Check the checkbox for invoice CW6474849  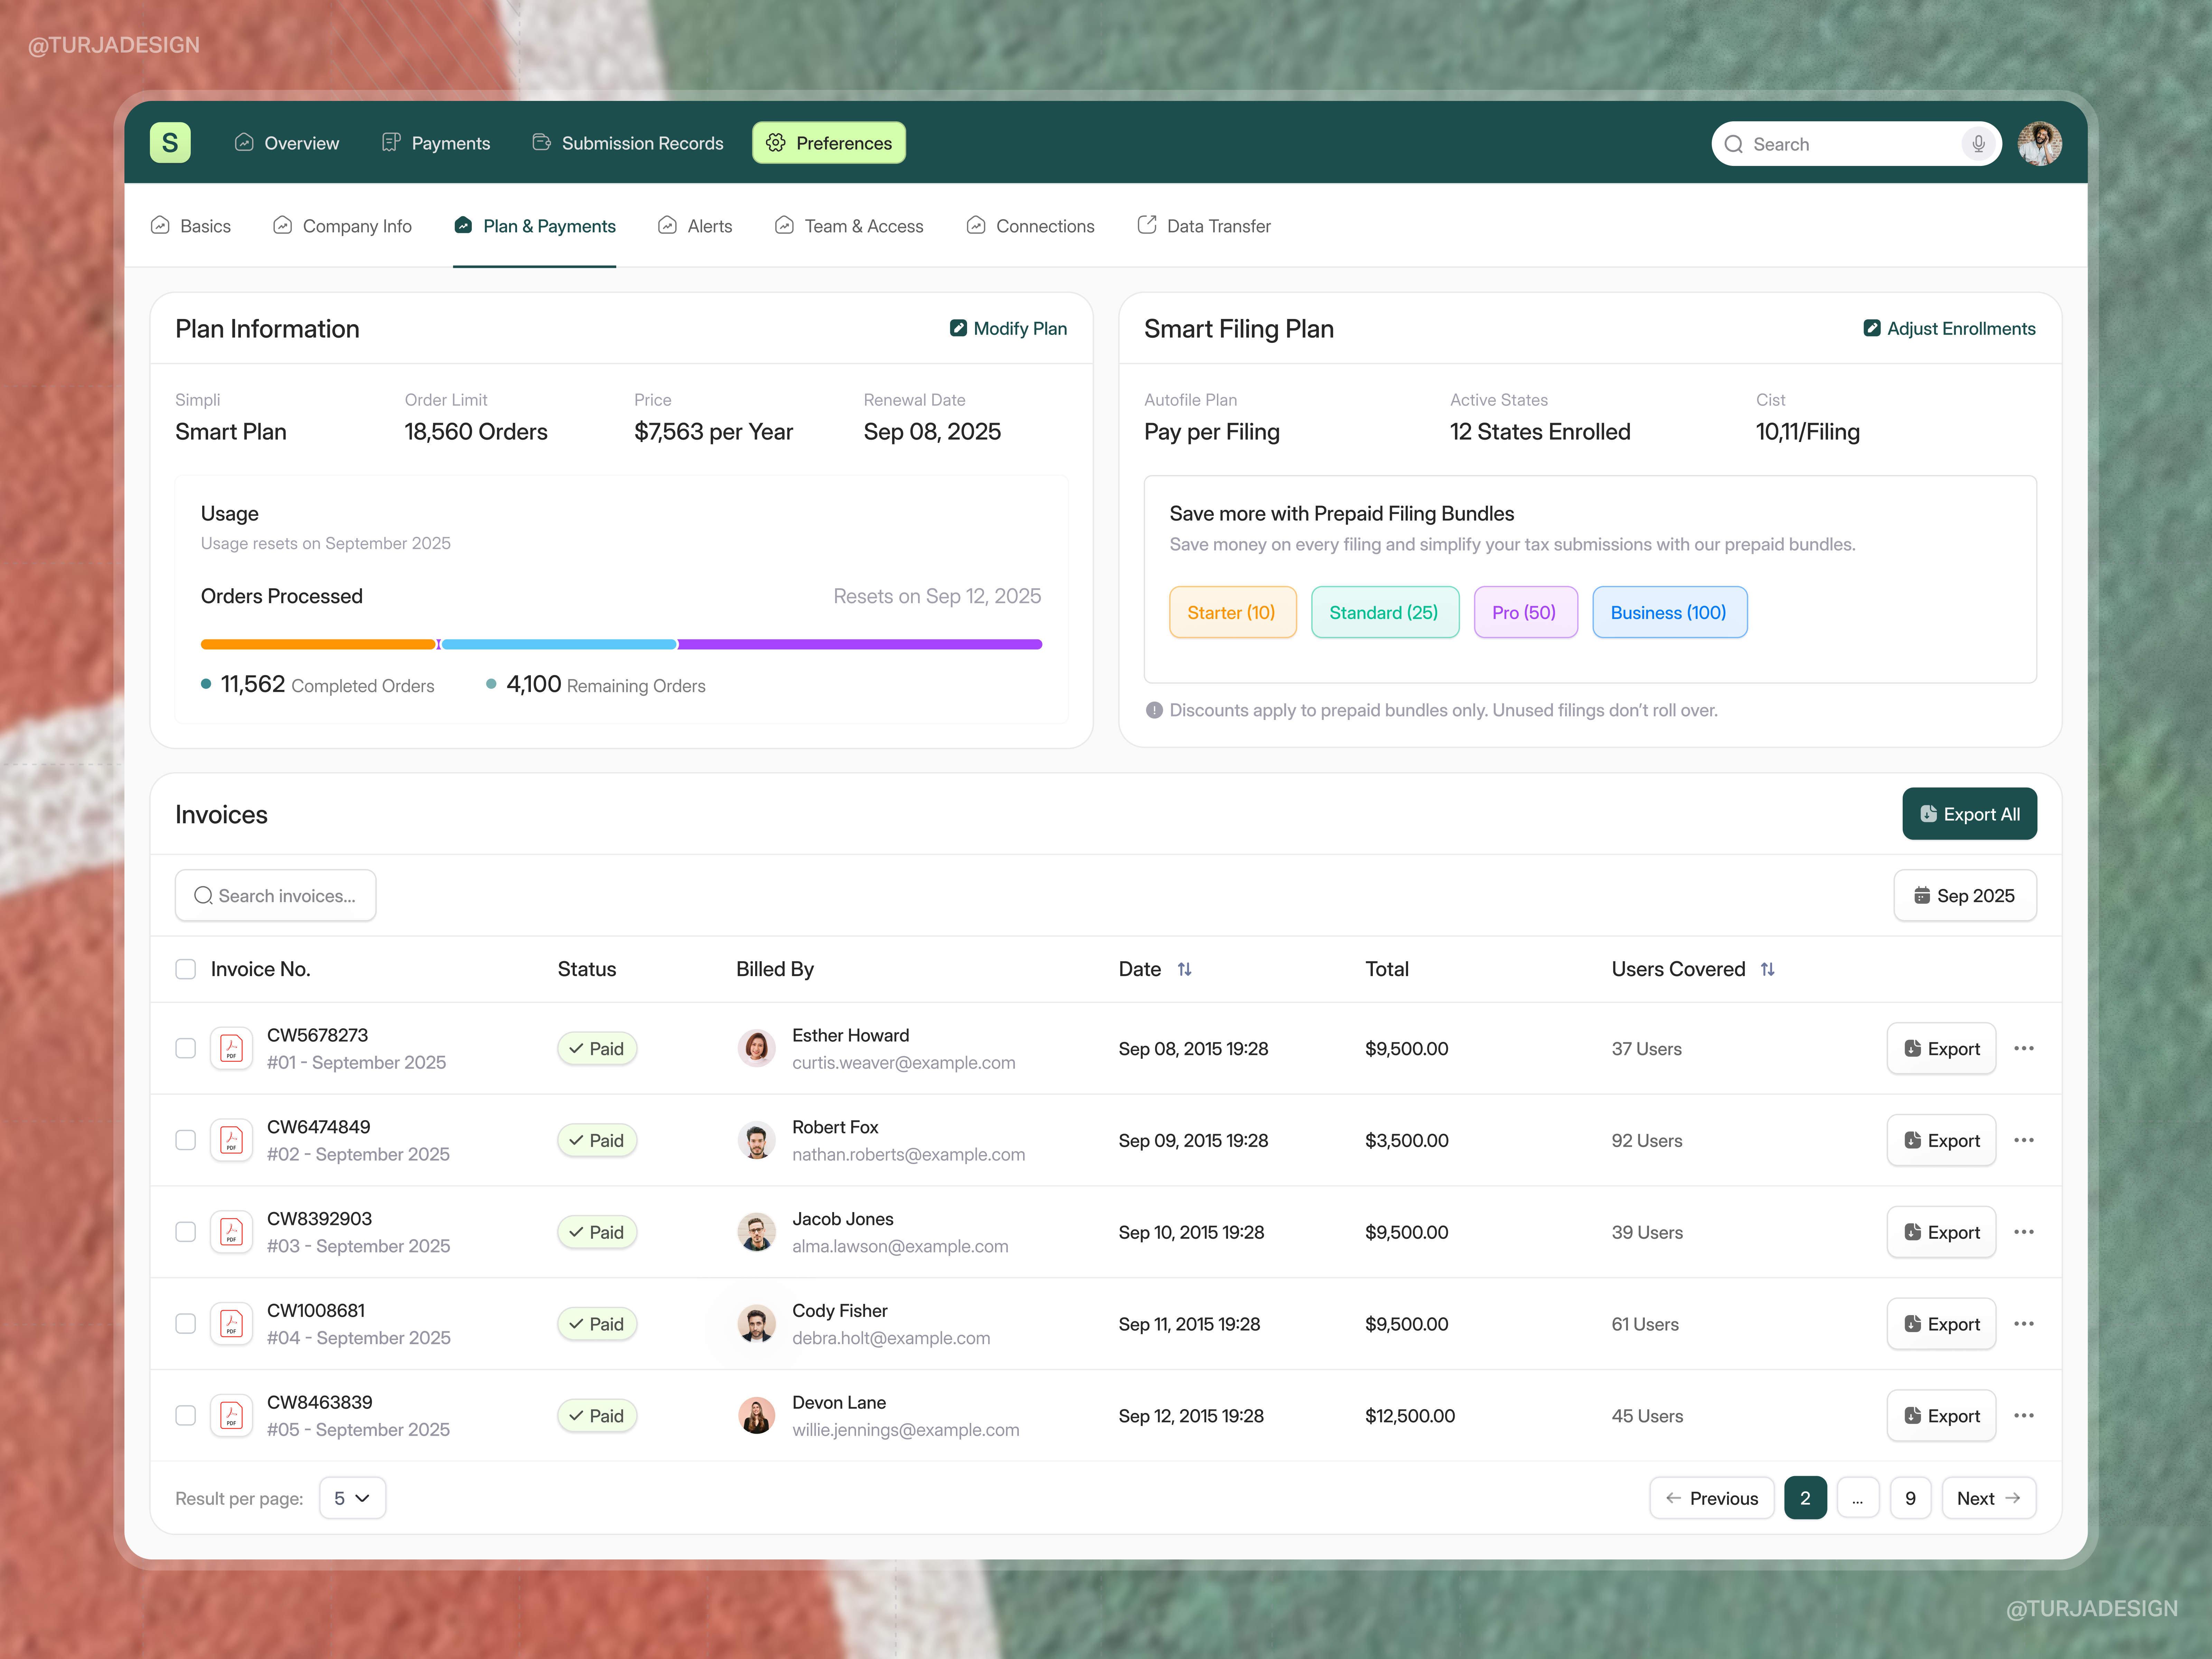pyautogui.click(x=186, y=1140)
